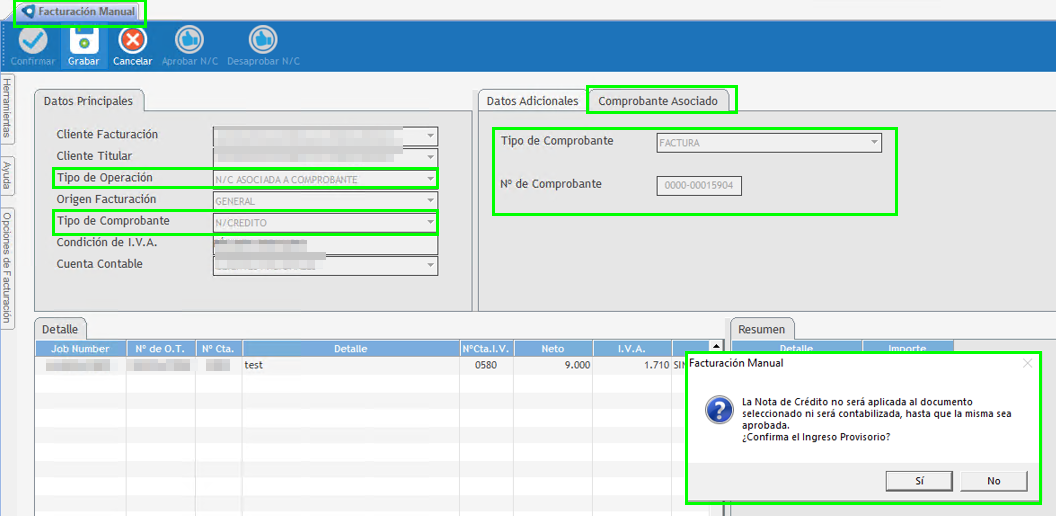Click the Aprobar N/C thumbs-up icon
The width and height of the screenshot is (1056, 516).
(189, 40)
